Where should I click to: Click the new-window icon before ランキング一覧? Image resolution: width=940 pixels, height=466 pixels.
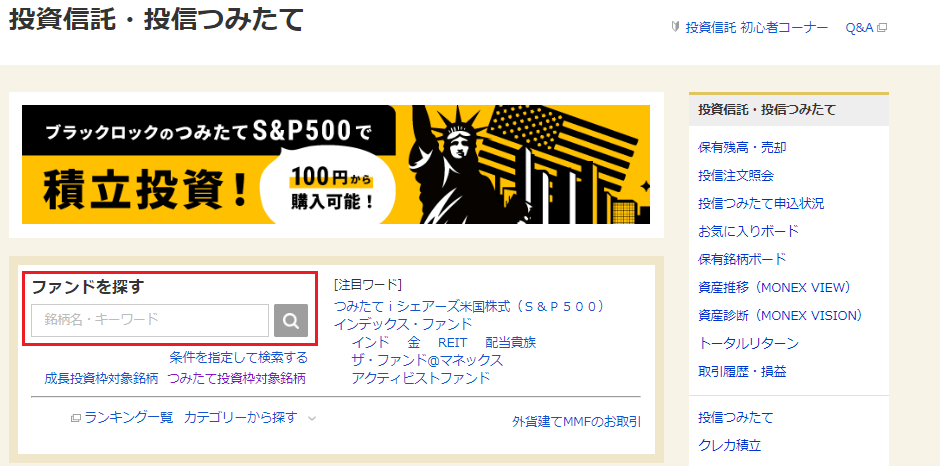tap(76, 417)
